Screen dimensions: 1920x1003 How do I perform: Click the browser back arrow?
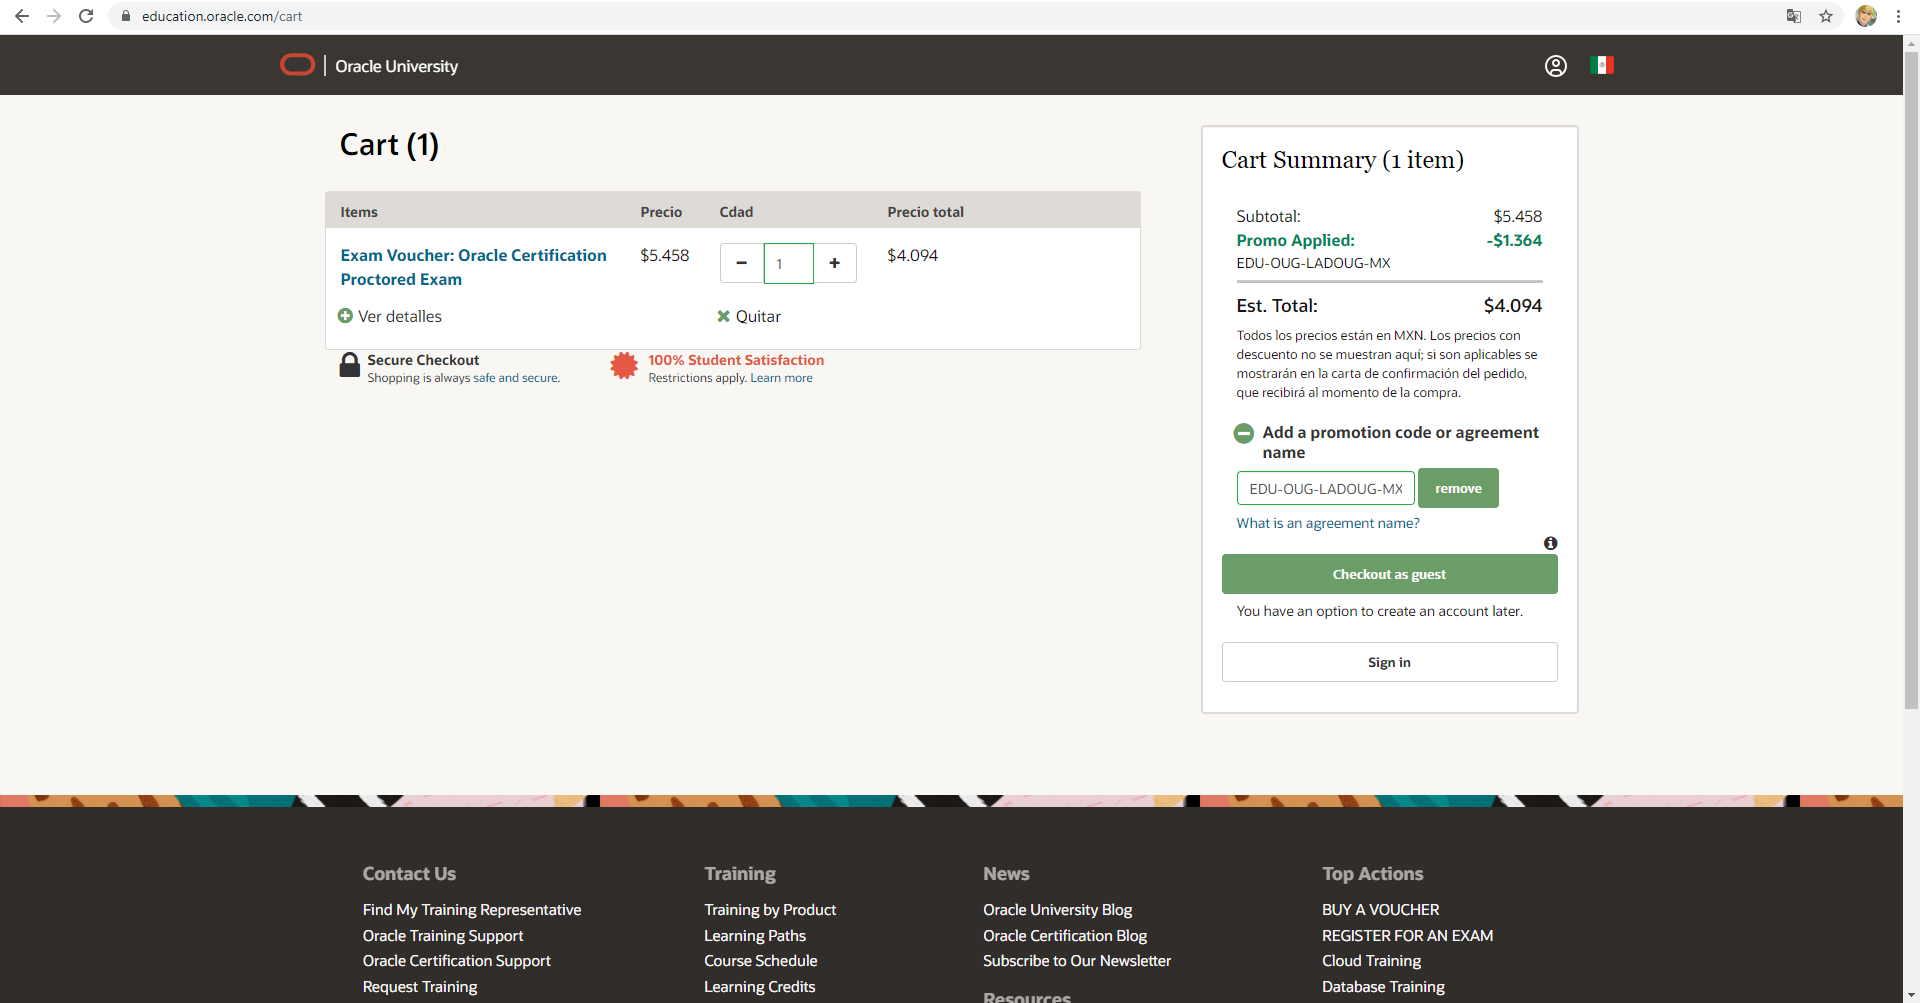pyautogui.click(x=22, y=16)
